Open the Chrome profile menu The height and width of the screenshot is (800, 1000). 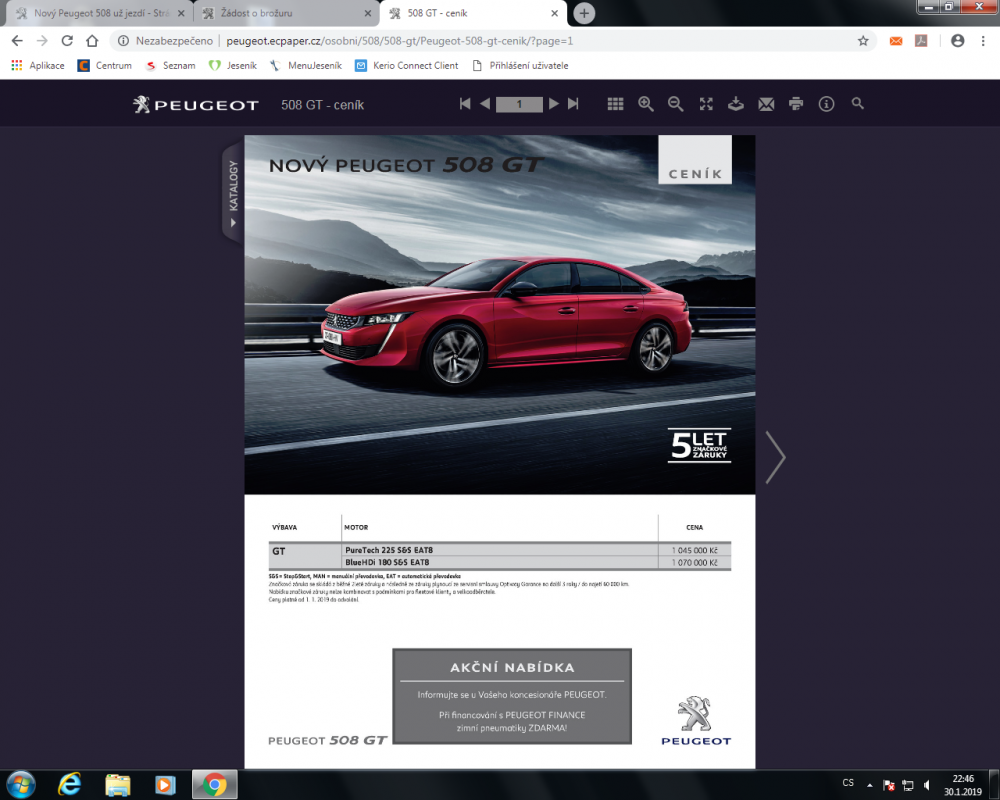(957, 41)
